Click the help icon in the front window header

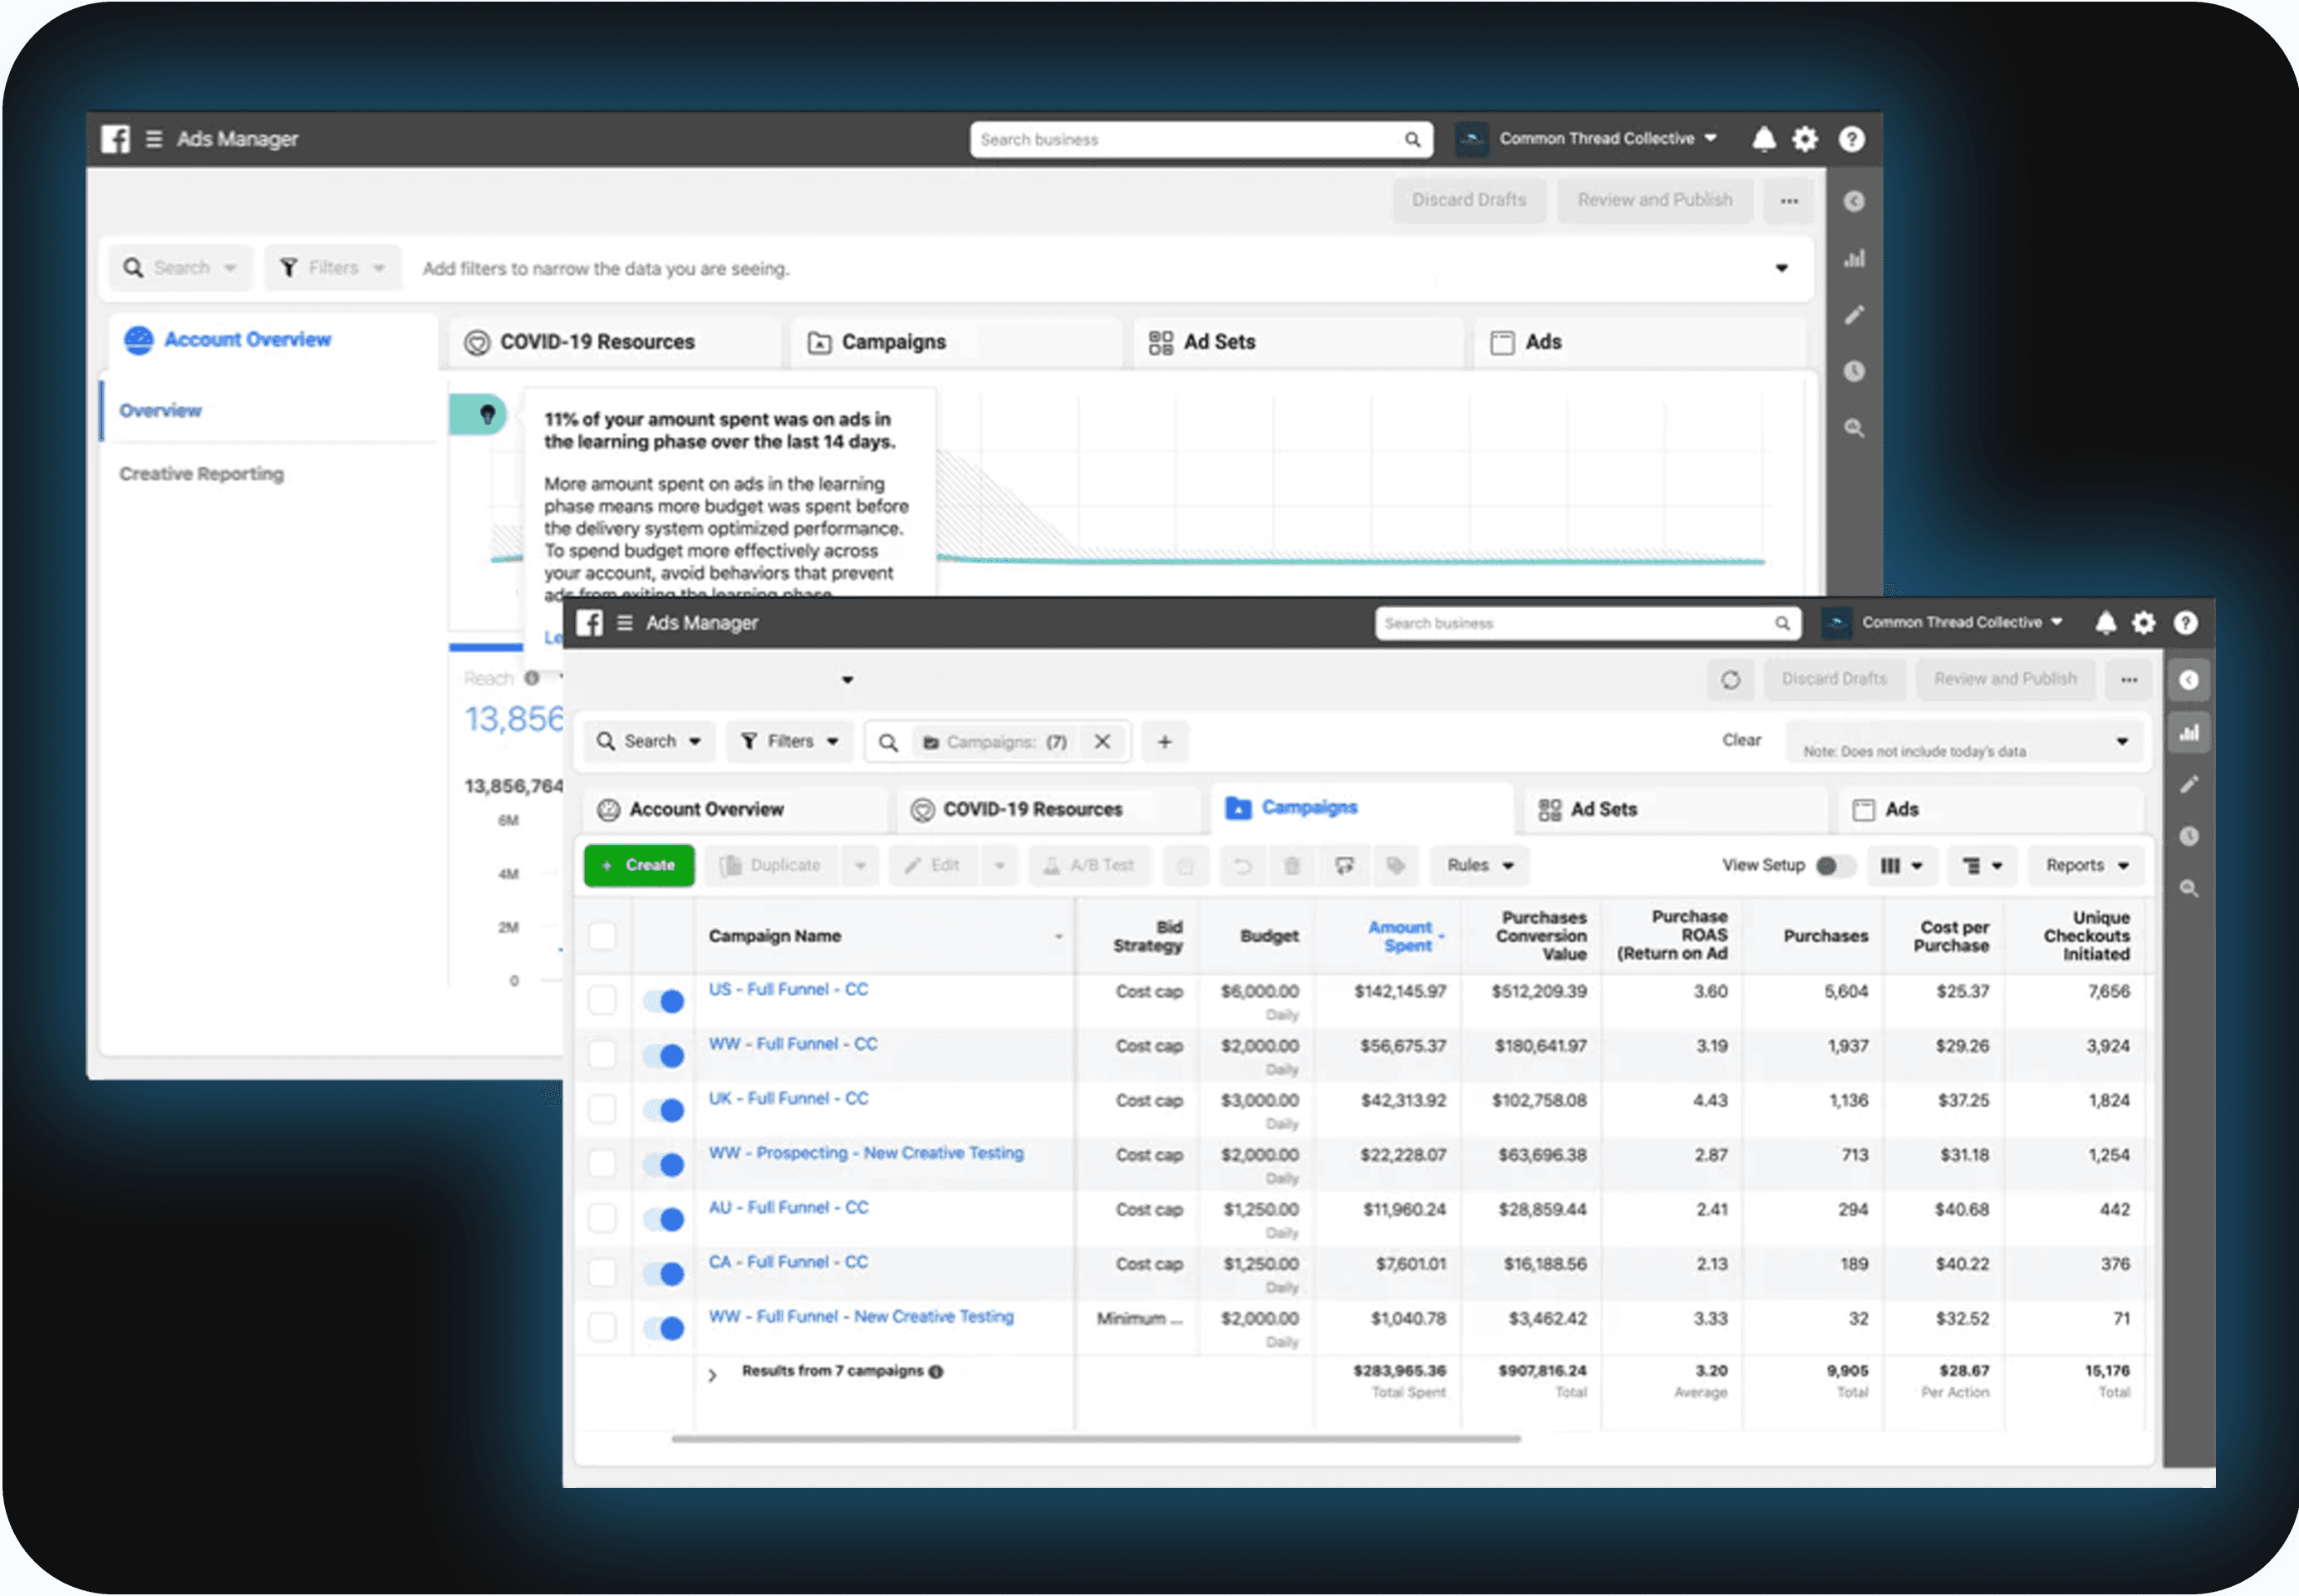tap(2186, 623)
